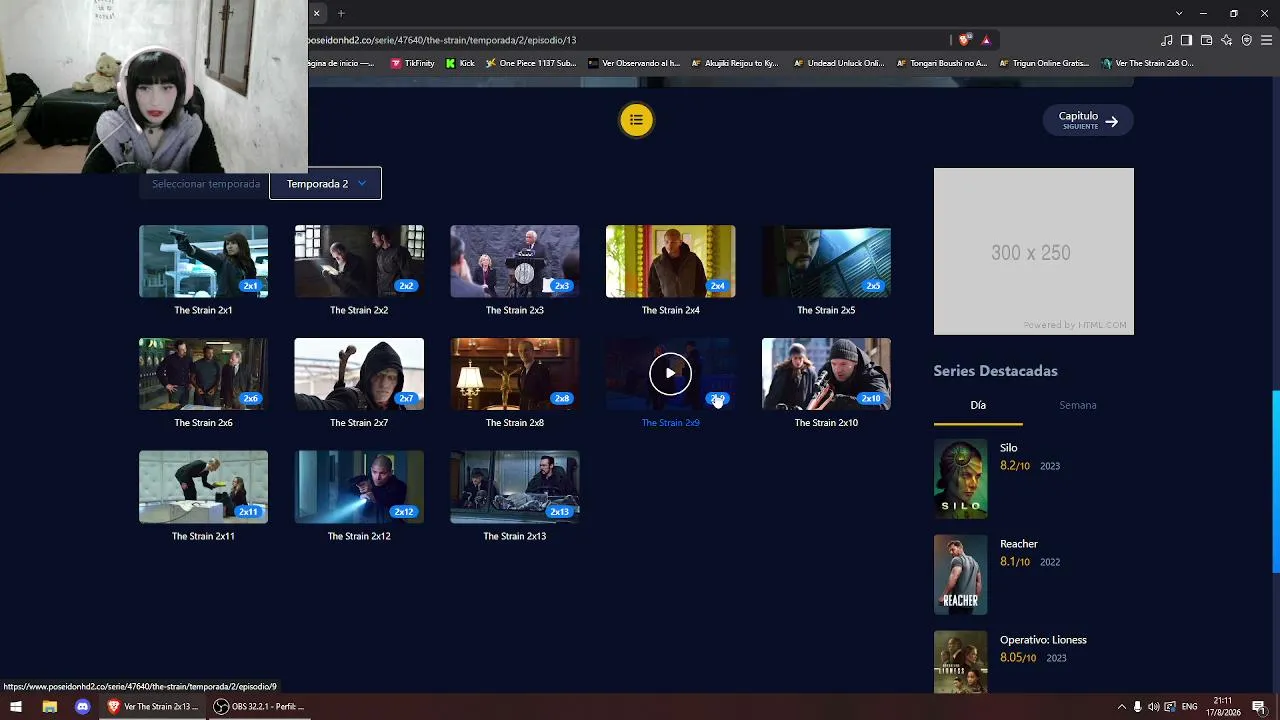Image resolution: width=1280 pixels, height=720 pixels.
Task: Open the Brave Wallet icon
Action: coord(1206,40)
